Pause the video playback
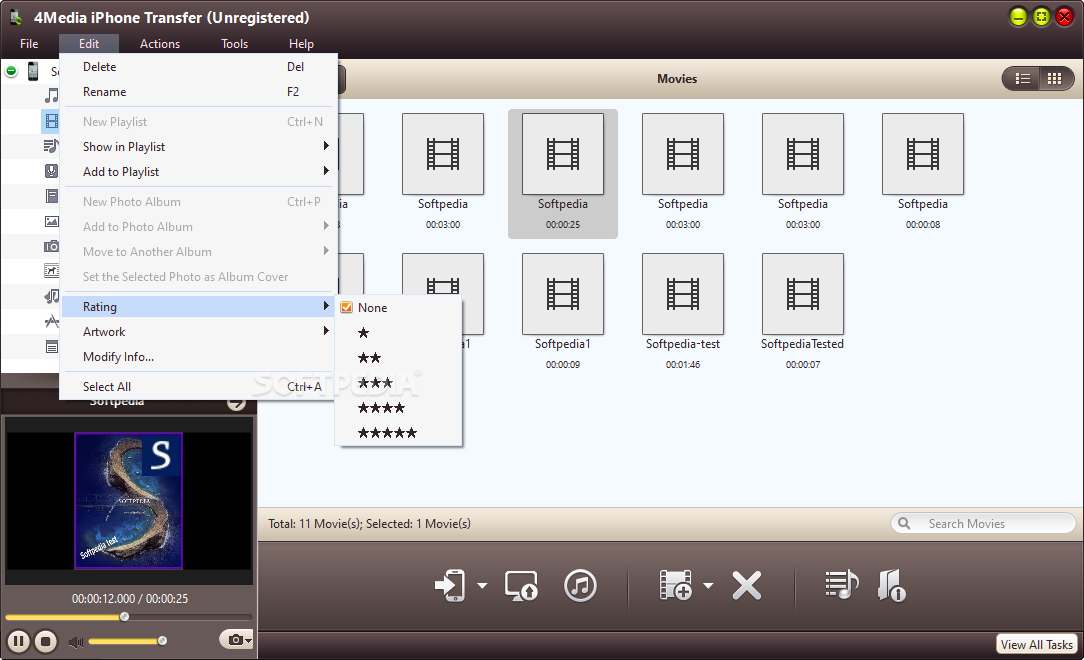1084x660 pixels. (x=19, y=641)
